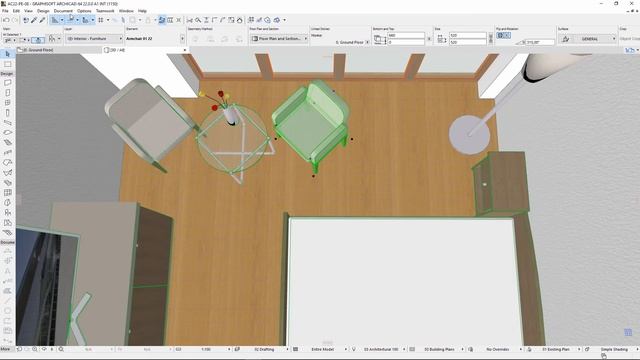Toggle the grid snap button
The height and width of the screenshot is (360, 640).
click(x=101, y=20)
